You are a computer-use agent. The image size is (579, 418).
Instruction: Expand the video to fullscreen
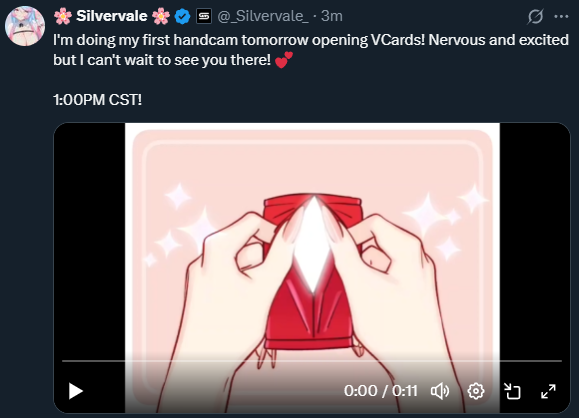pyautogui.click(x=548, y=391)
